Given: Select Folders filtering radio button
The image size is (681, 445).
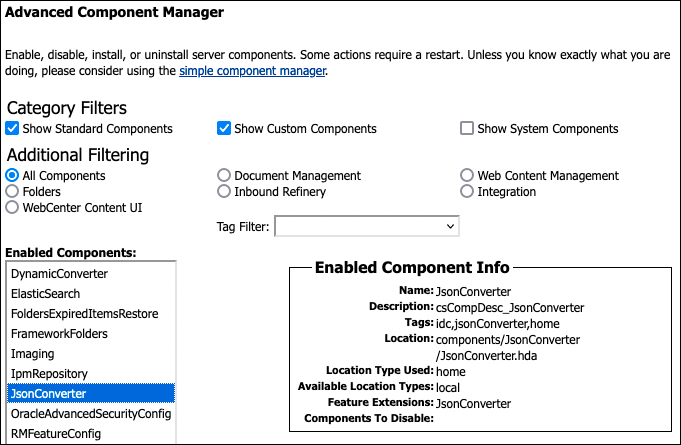Looking at the screenshot, I should coord(12,191).
